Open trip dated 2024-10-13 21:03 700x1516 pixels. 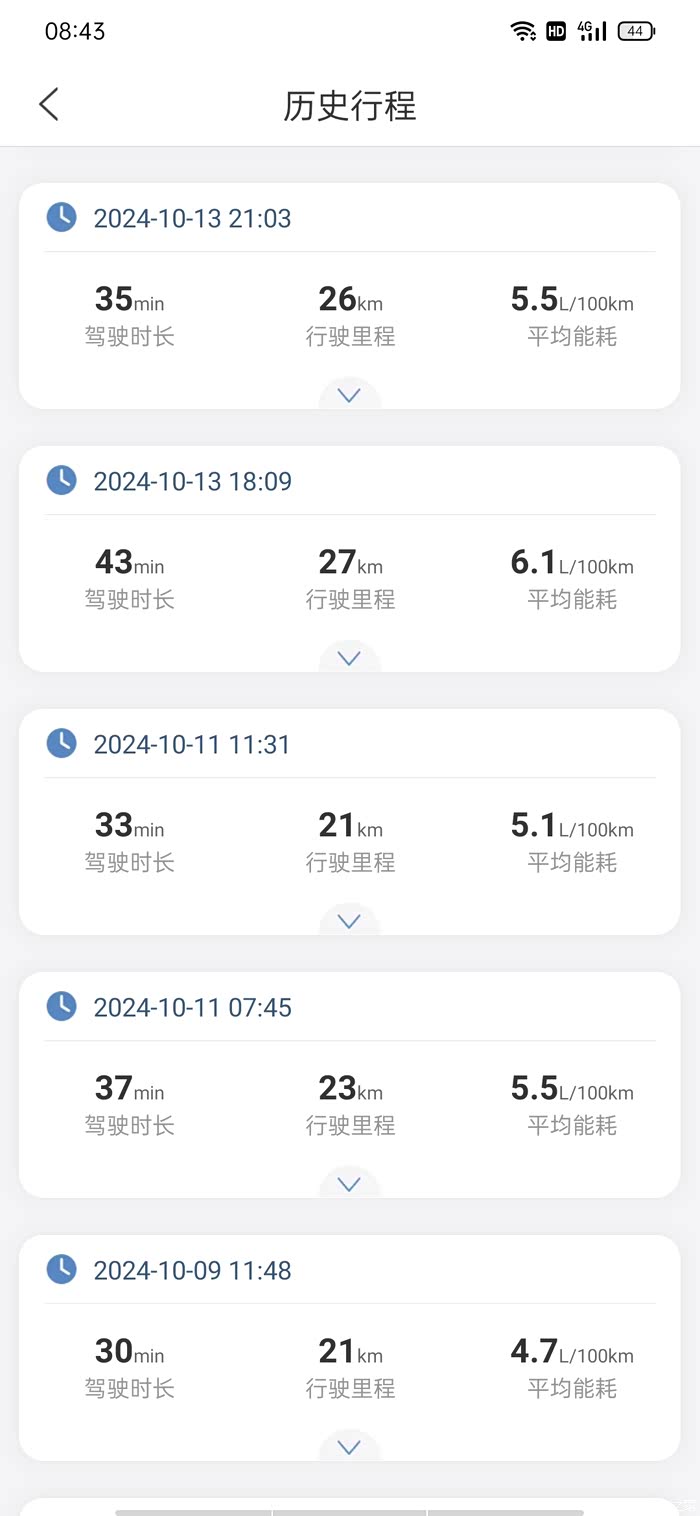(x=192, y=218)
